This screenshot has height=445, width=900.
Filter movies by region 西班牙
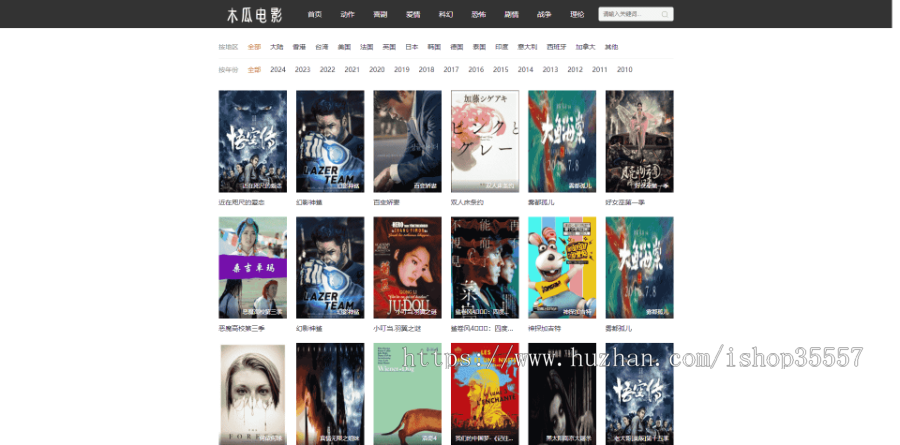(x=556, y=47)
